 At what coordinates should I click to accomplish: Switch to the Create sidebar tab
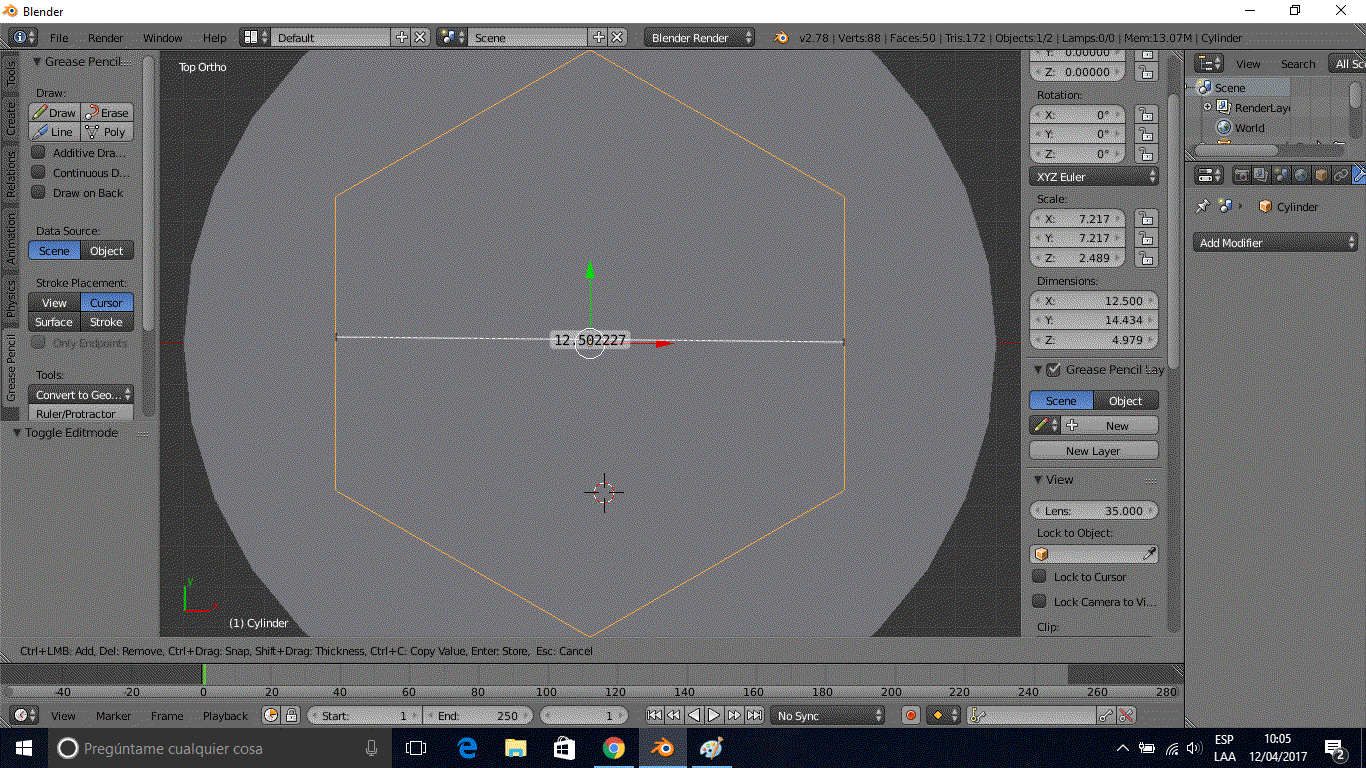click(11, 117)
